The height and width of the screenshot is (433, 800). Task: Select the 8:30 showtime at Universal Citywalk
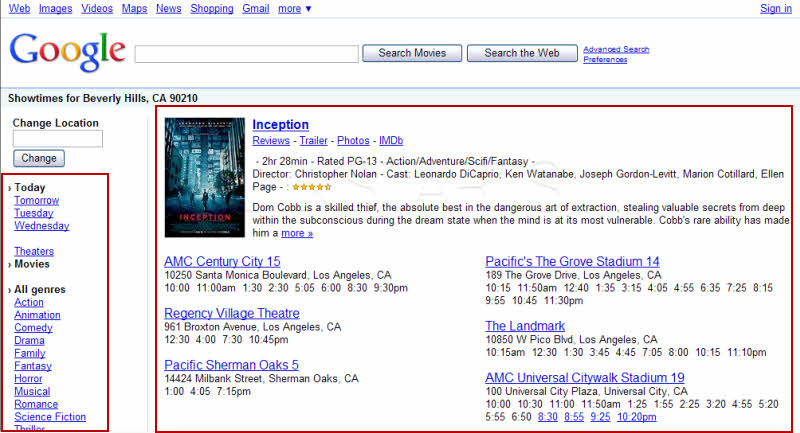pos(547,417)
